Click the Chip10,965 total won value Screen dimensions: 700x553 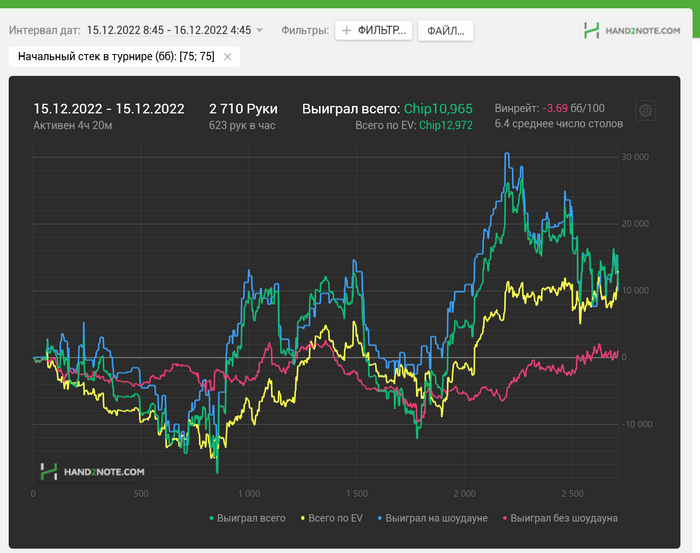[438, 108]
